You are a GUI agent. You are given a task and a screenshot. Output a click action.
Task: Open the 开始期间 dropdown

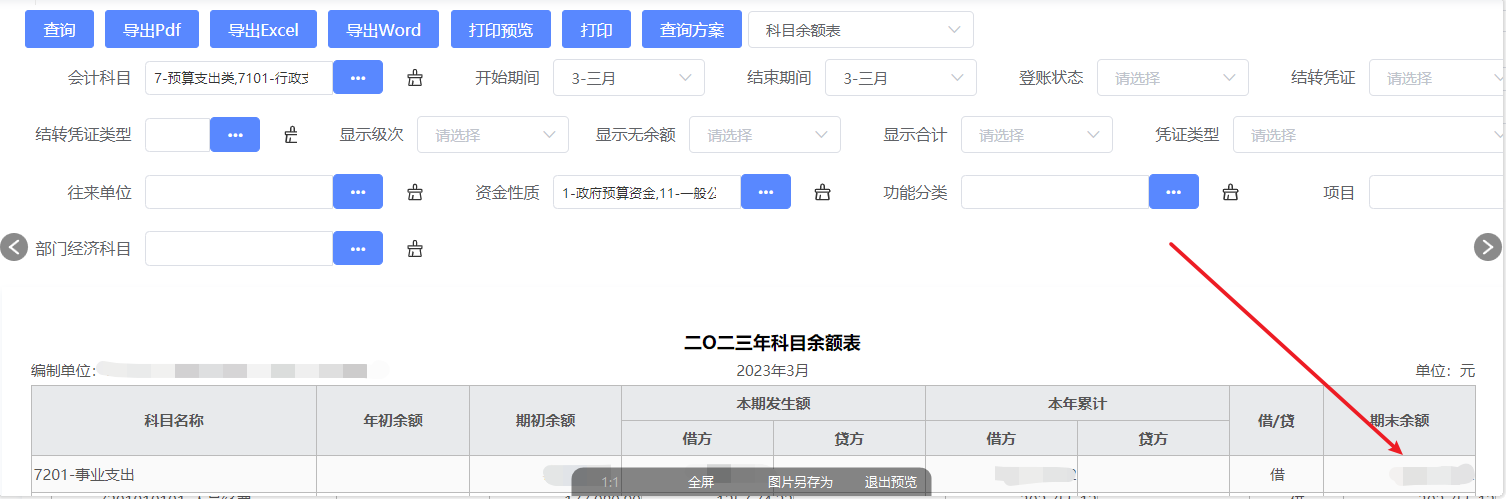point(628,78)
